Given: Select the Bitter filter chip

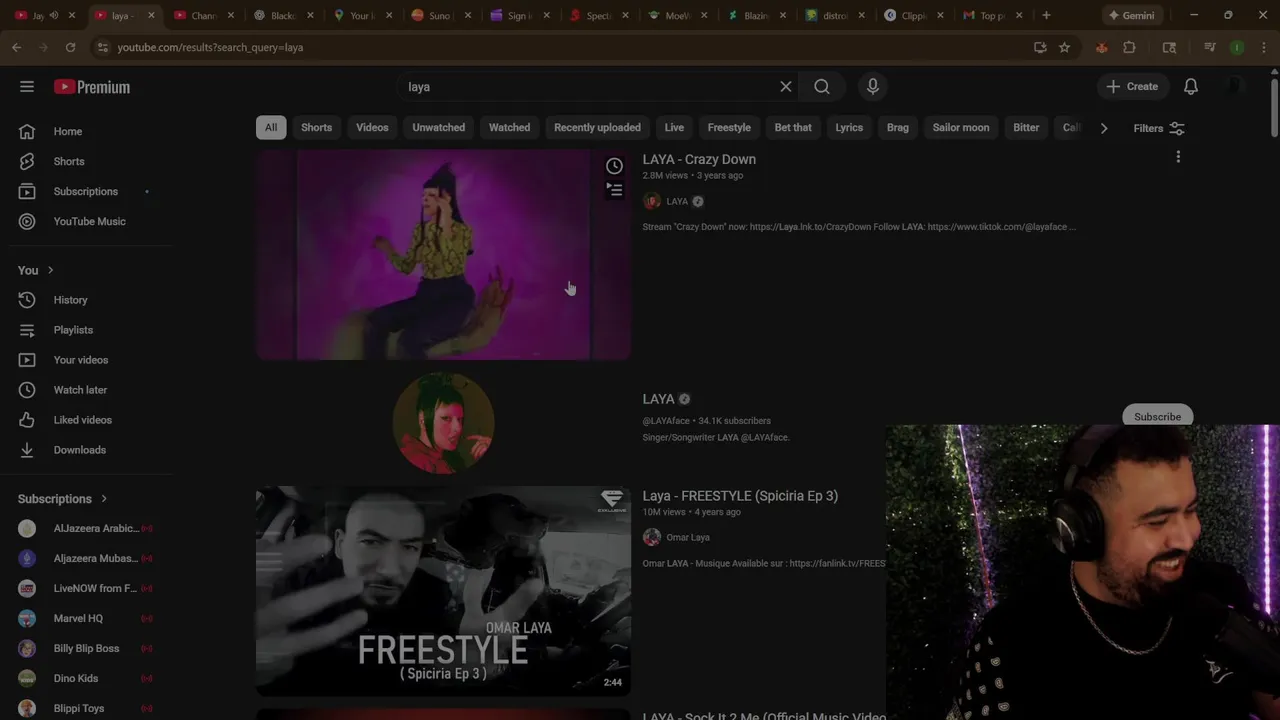Looking at the screenshot, I should 1026,127.
